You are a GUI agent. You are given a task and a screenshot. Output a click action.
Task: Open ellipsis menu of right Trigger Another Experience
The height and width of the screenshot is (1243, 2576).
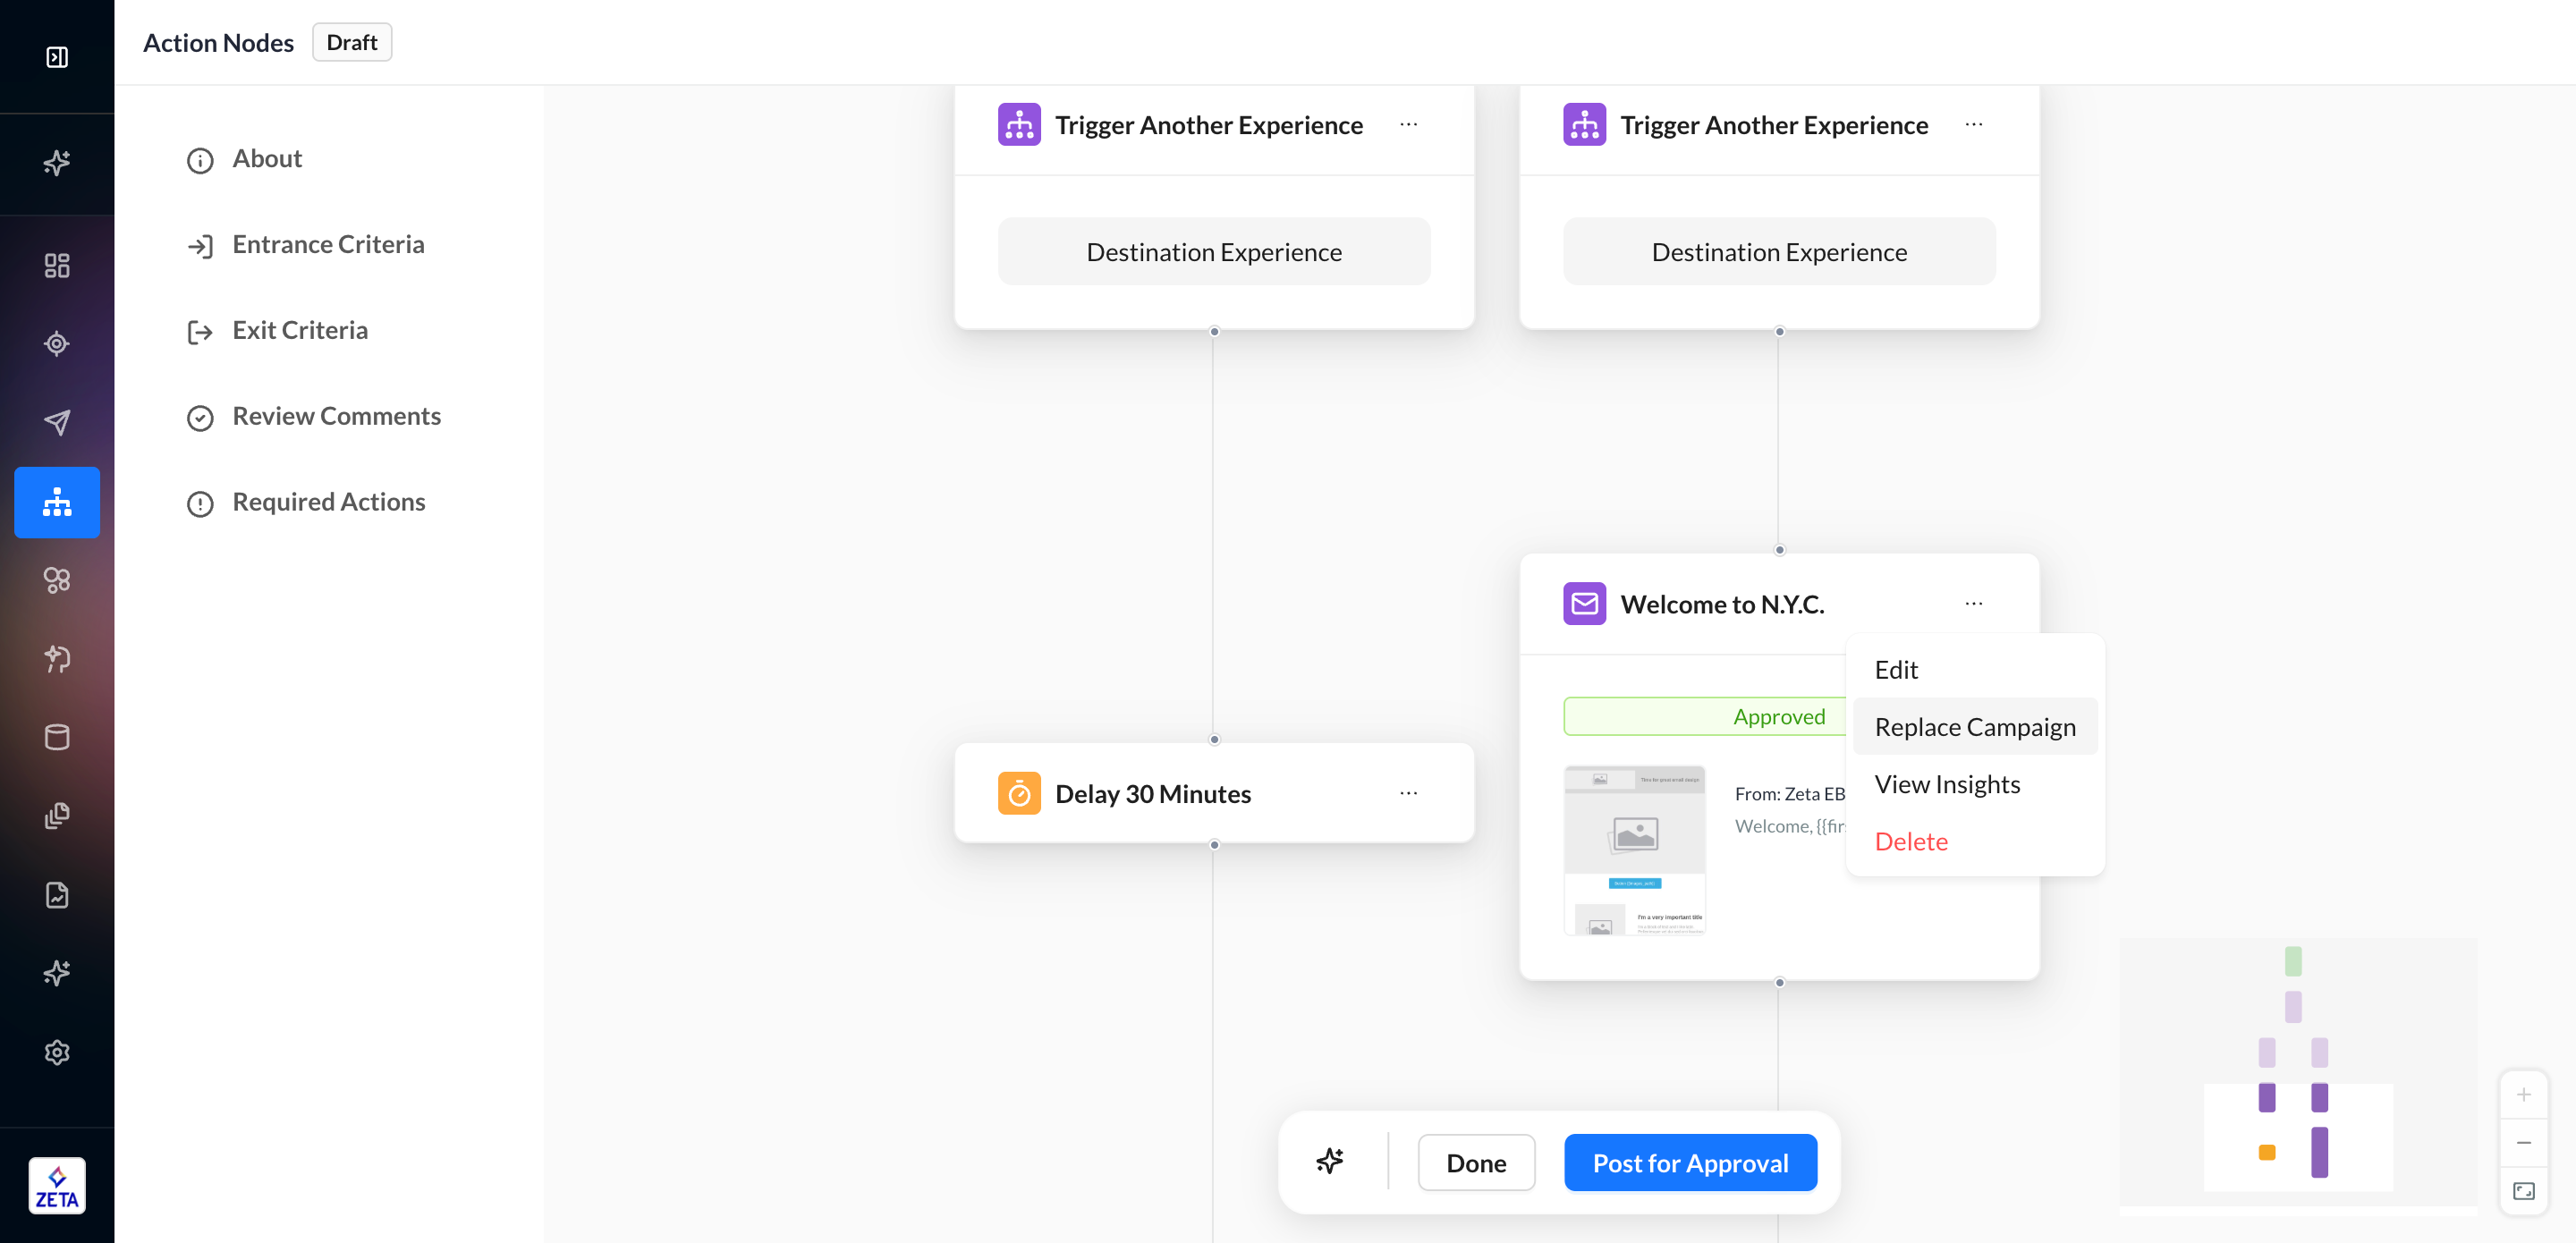1973,124
